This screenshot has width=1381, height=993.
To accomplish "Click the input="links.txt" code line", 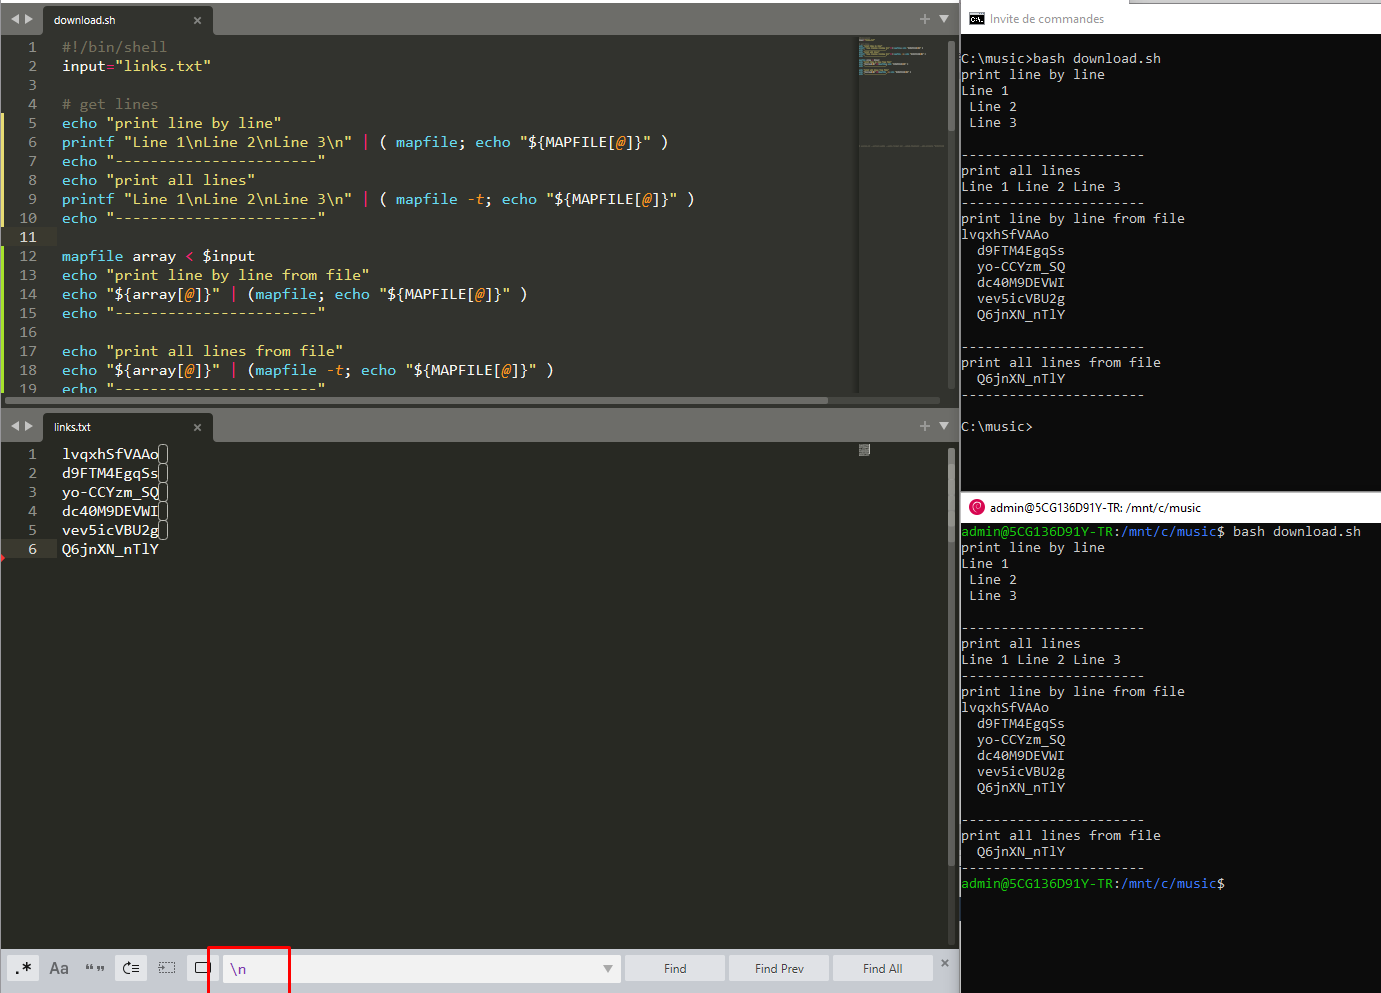I will coord(136,66).
